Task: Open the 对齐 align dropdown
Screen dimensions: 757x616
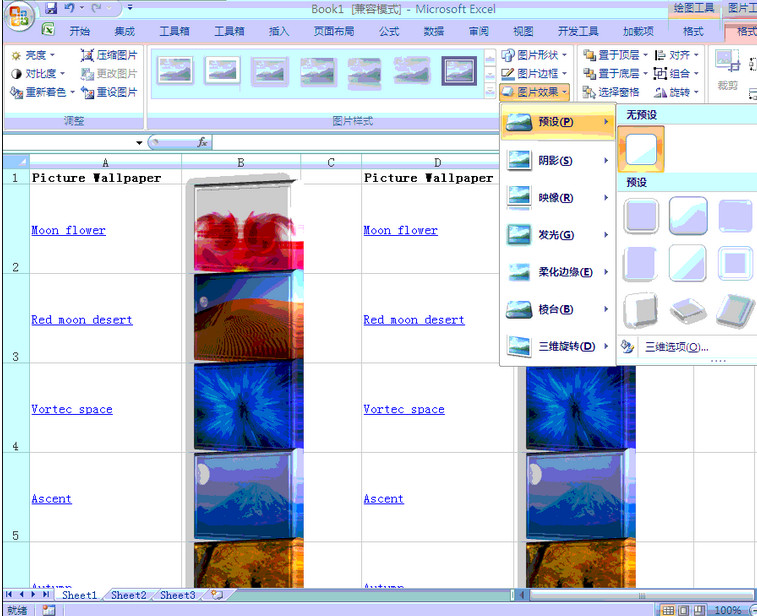Action: [676, 56]
